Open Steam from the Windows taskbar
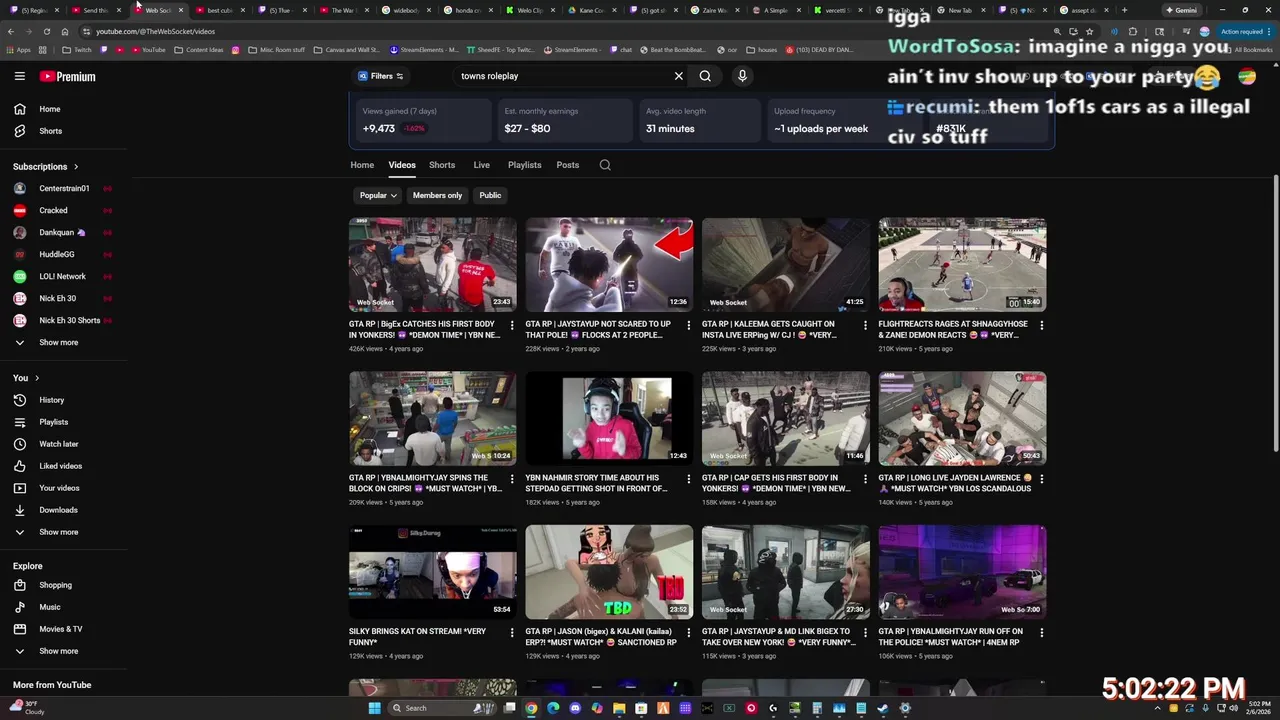This screenshot has width=1280, height=720. (x=883, y=708)
